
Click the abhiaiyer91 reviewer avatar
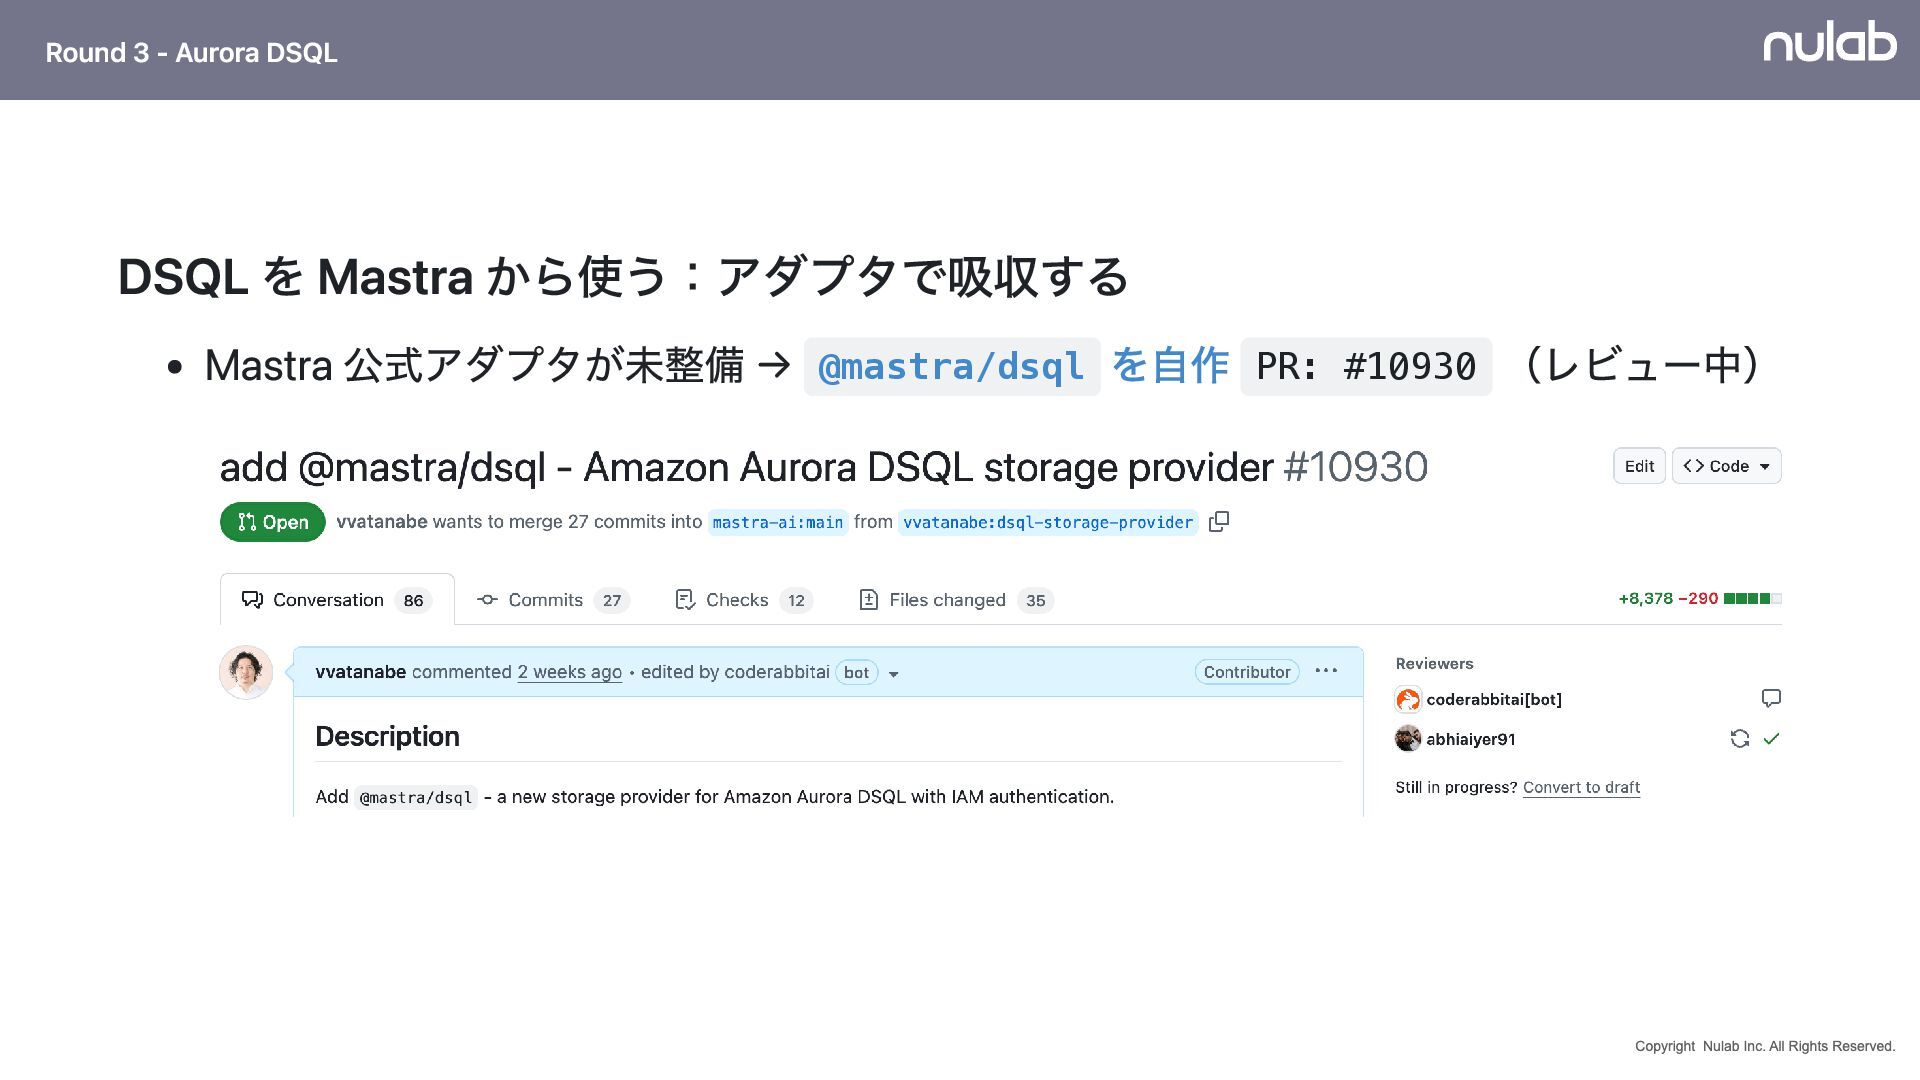click(1408, 739)
